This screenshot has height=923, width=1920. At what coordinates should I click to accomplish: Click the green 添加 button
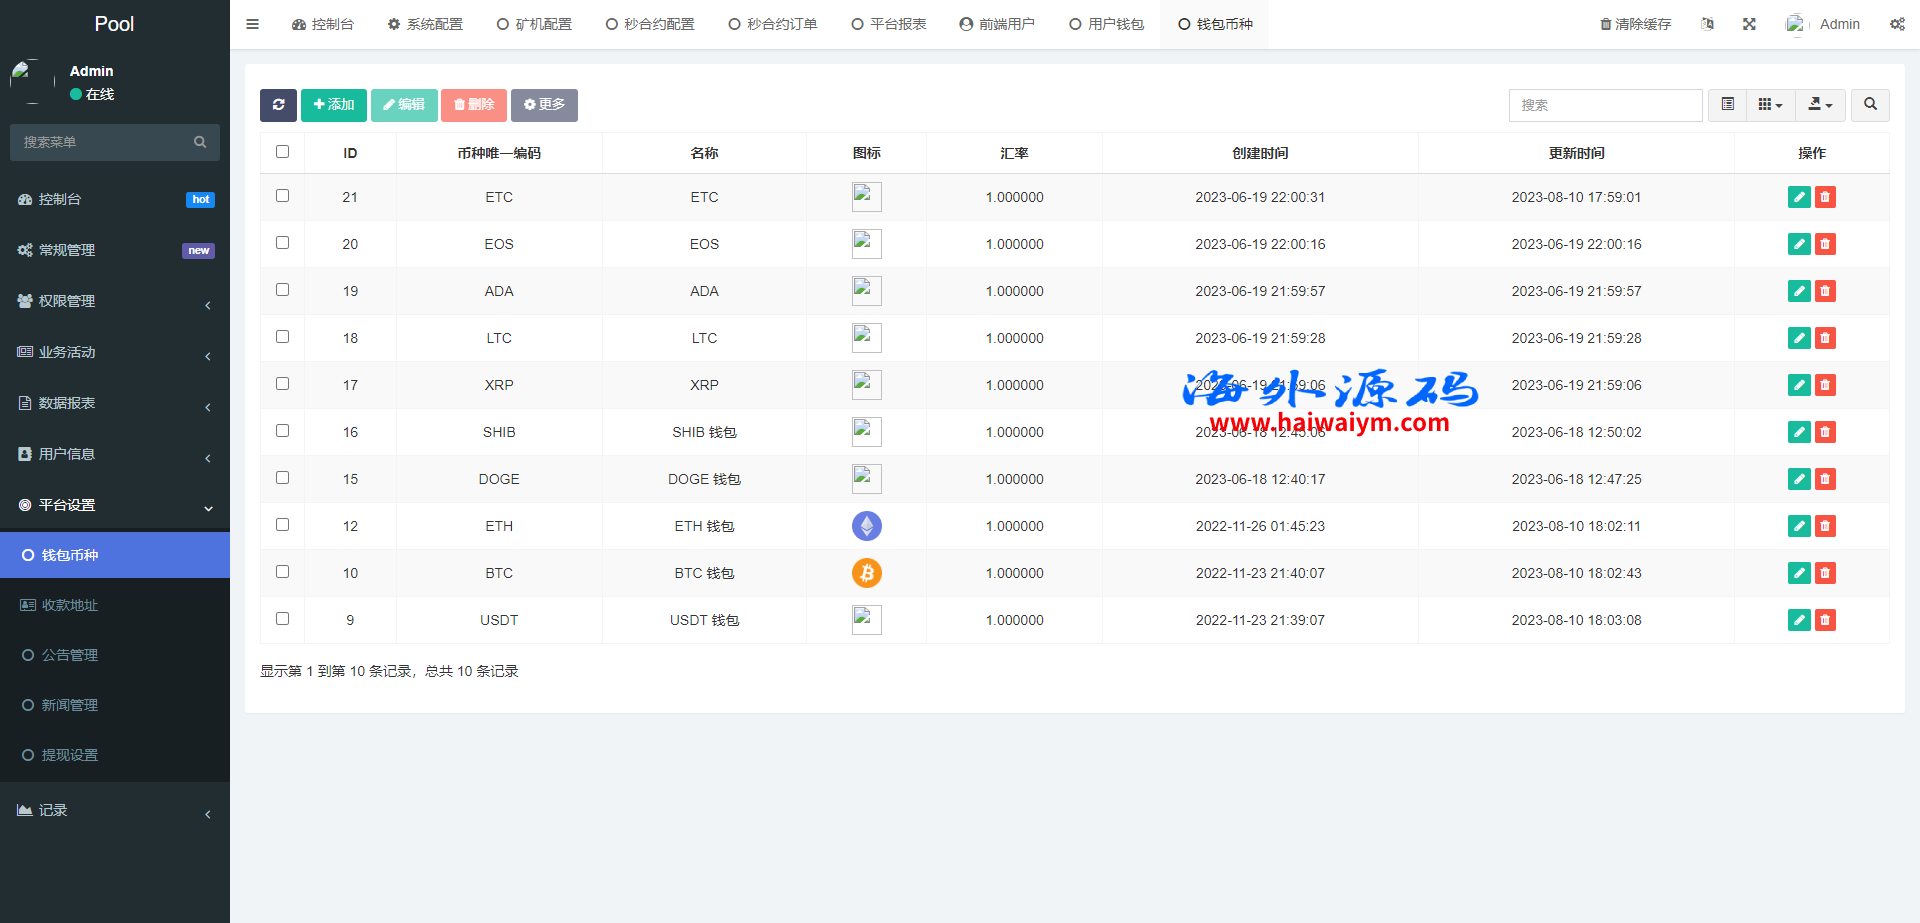click(x=334, y=105)
